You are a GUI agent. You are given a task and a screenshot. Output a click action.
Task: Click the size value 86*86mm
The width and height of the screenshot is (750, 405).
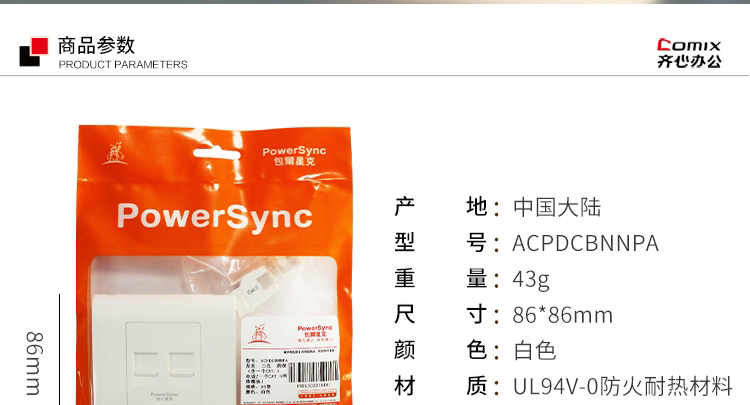point(562,316)
